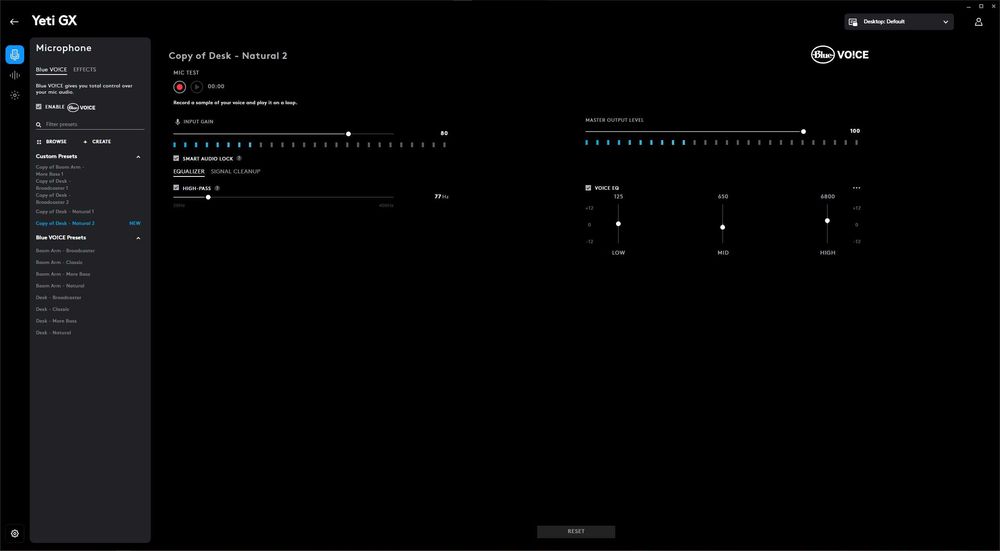Click the MID band EQ slider handle
This screenshot has height=551, width=1000.
[x=723, y=227]
